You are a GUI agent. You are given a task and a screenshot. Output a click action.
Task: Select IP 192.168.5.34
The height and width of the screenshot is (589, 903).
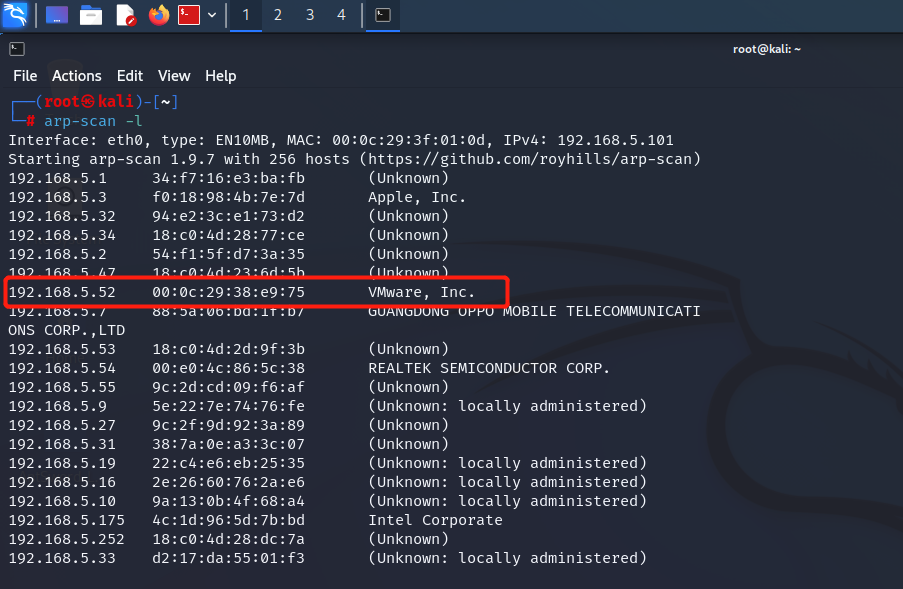click(62, 235)
